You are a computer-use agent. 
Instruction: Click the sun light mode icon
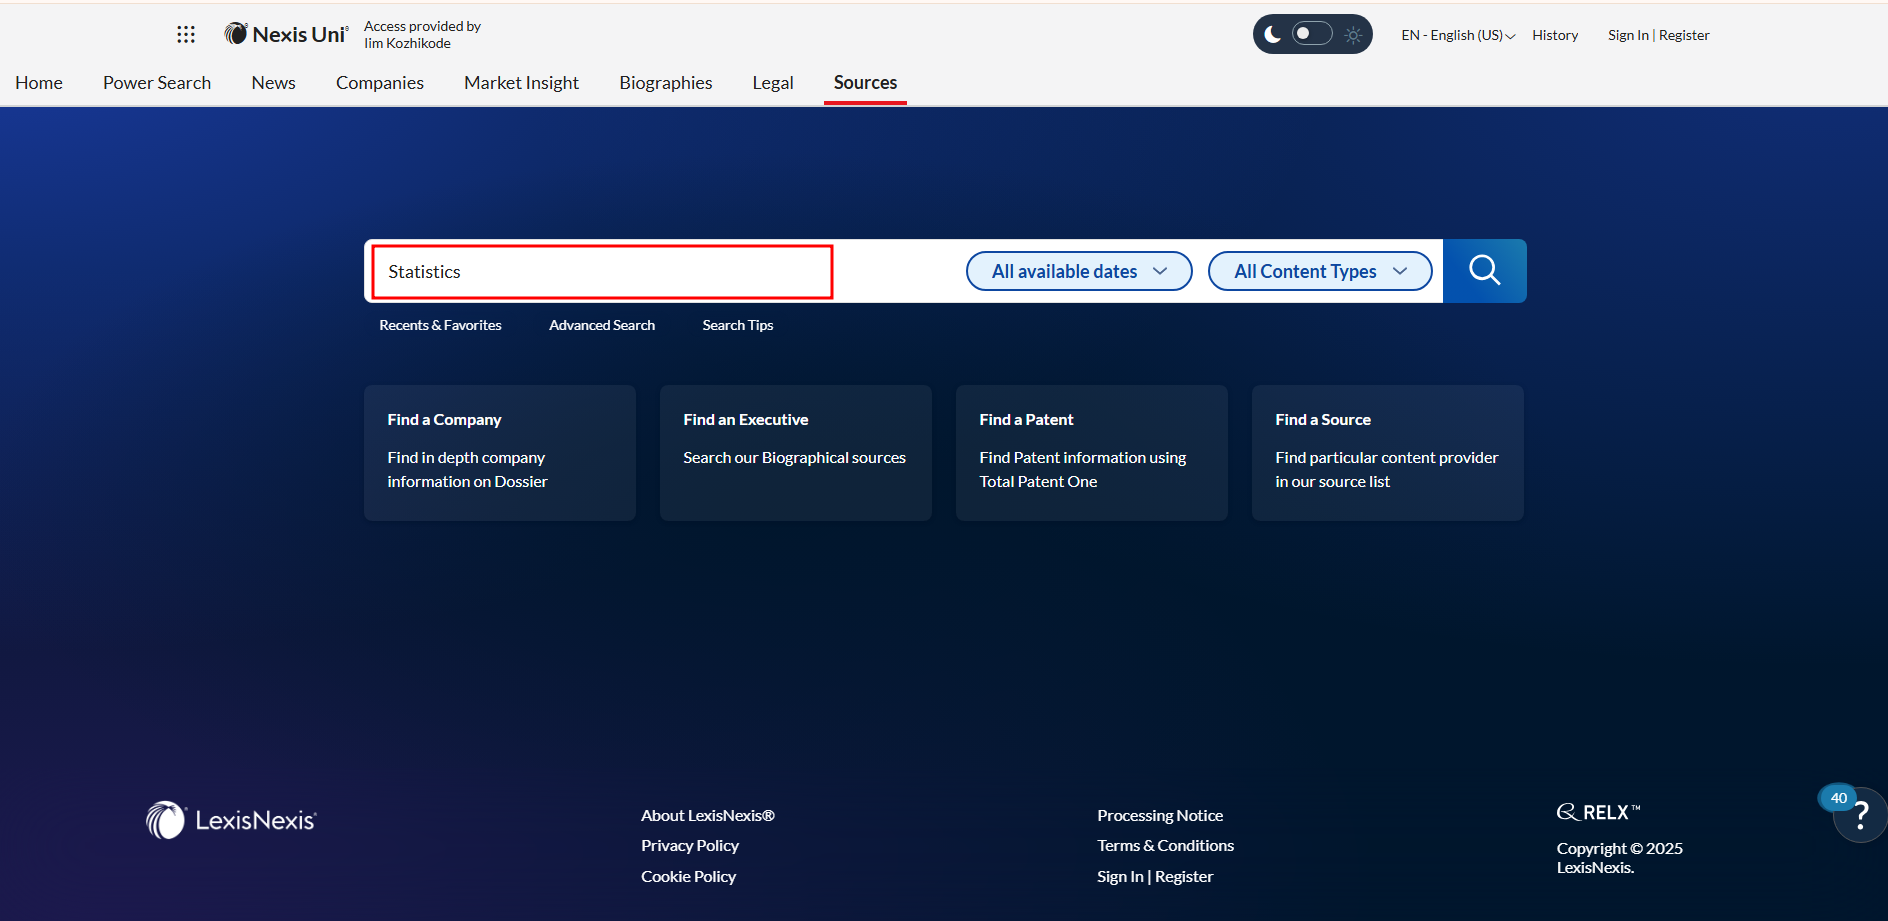(x=1353, y=35)
